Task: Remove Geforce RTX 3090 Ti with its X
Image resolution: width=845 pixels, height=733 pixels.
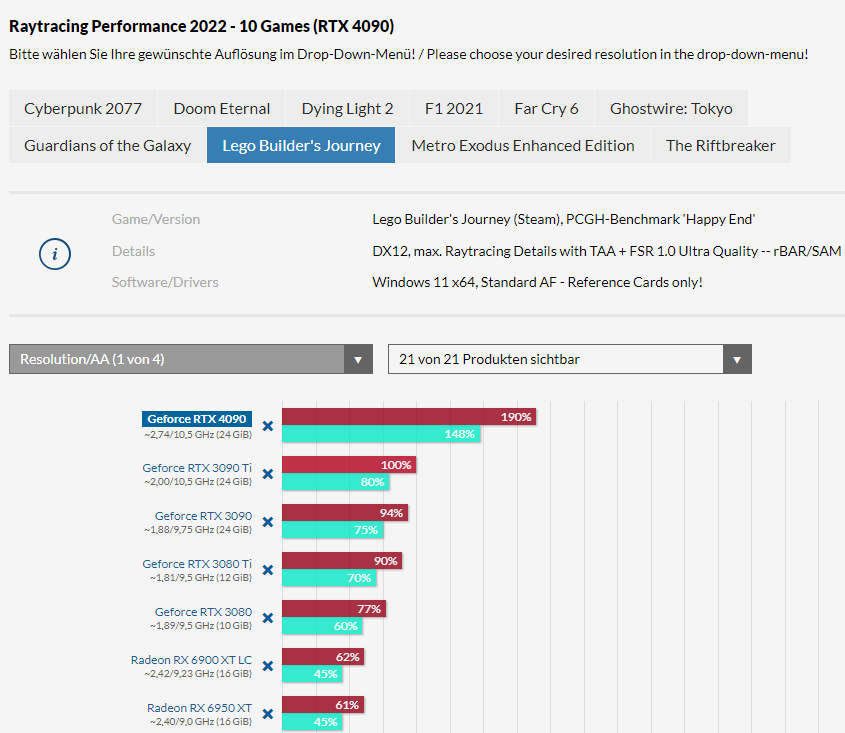Action: pyautogui.click(x=268, y=474)
